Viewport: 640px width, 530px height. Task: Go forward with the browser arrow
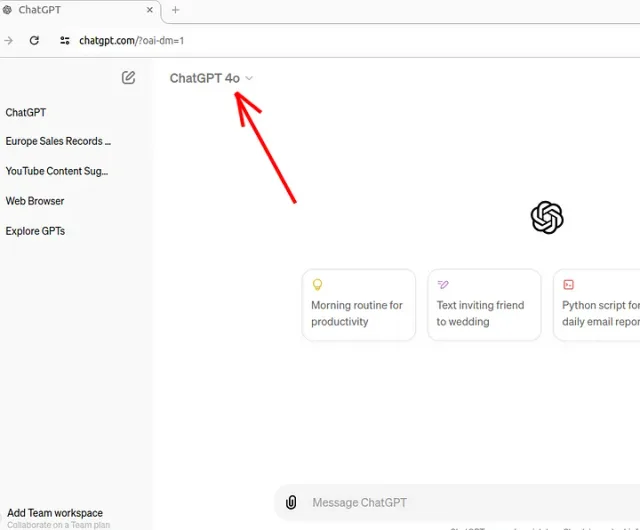click(x=9, y=40)
